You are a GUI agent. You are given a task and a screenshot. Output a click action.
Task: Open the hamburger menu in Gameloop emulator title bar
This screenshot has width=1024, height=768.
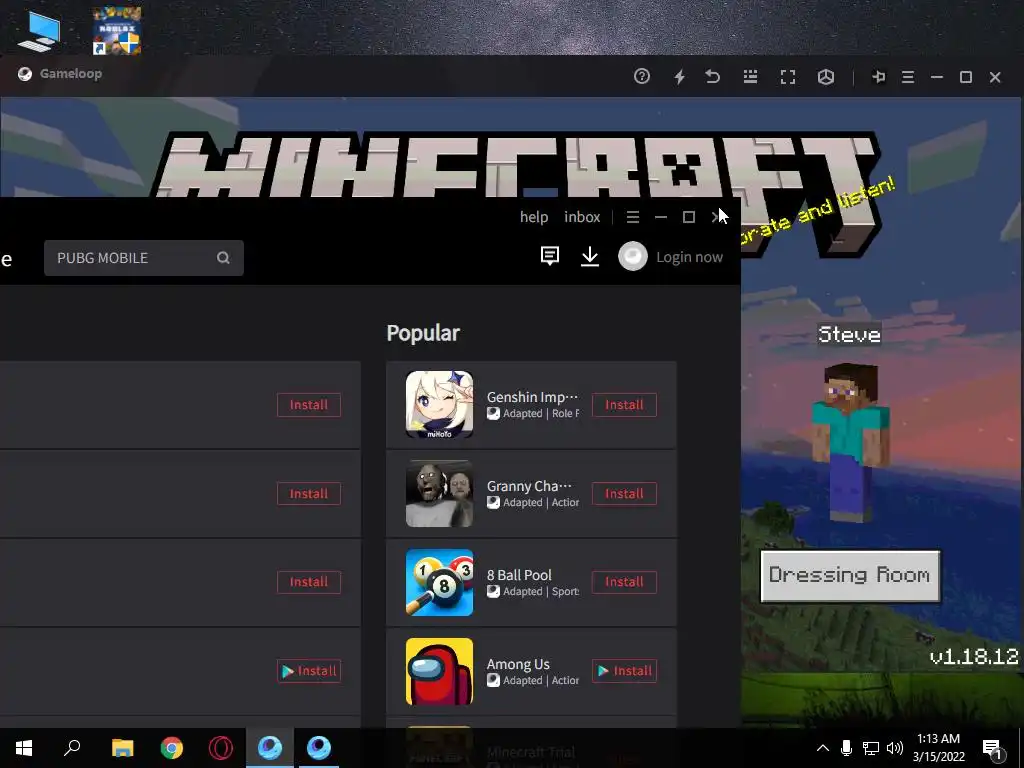point(908,77)
